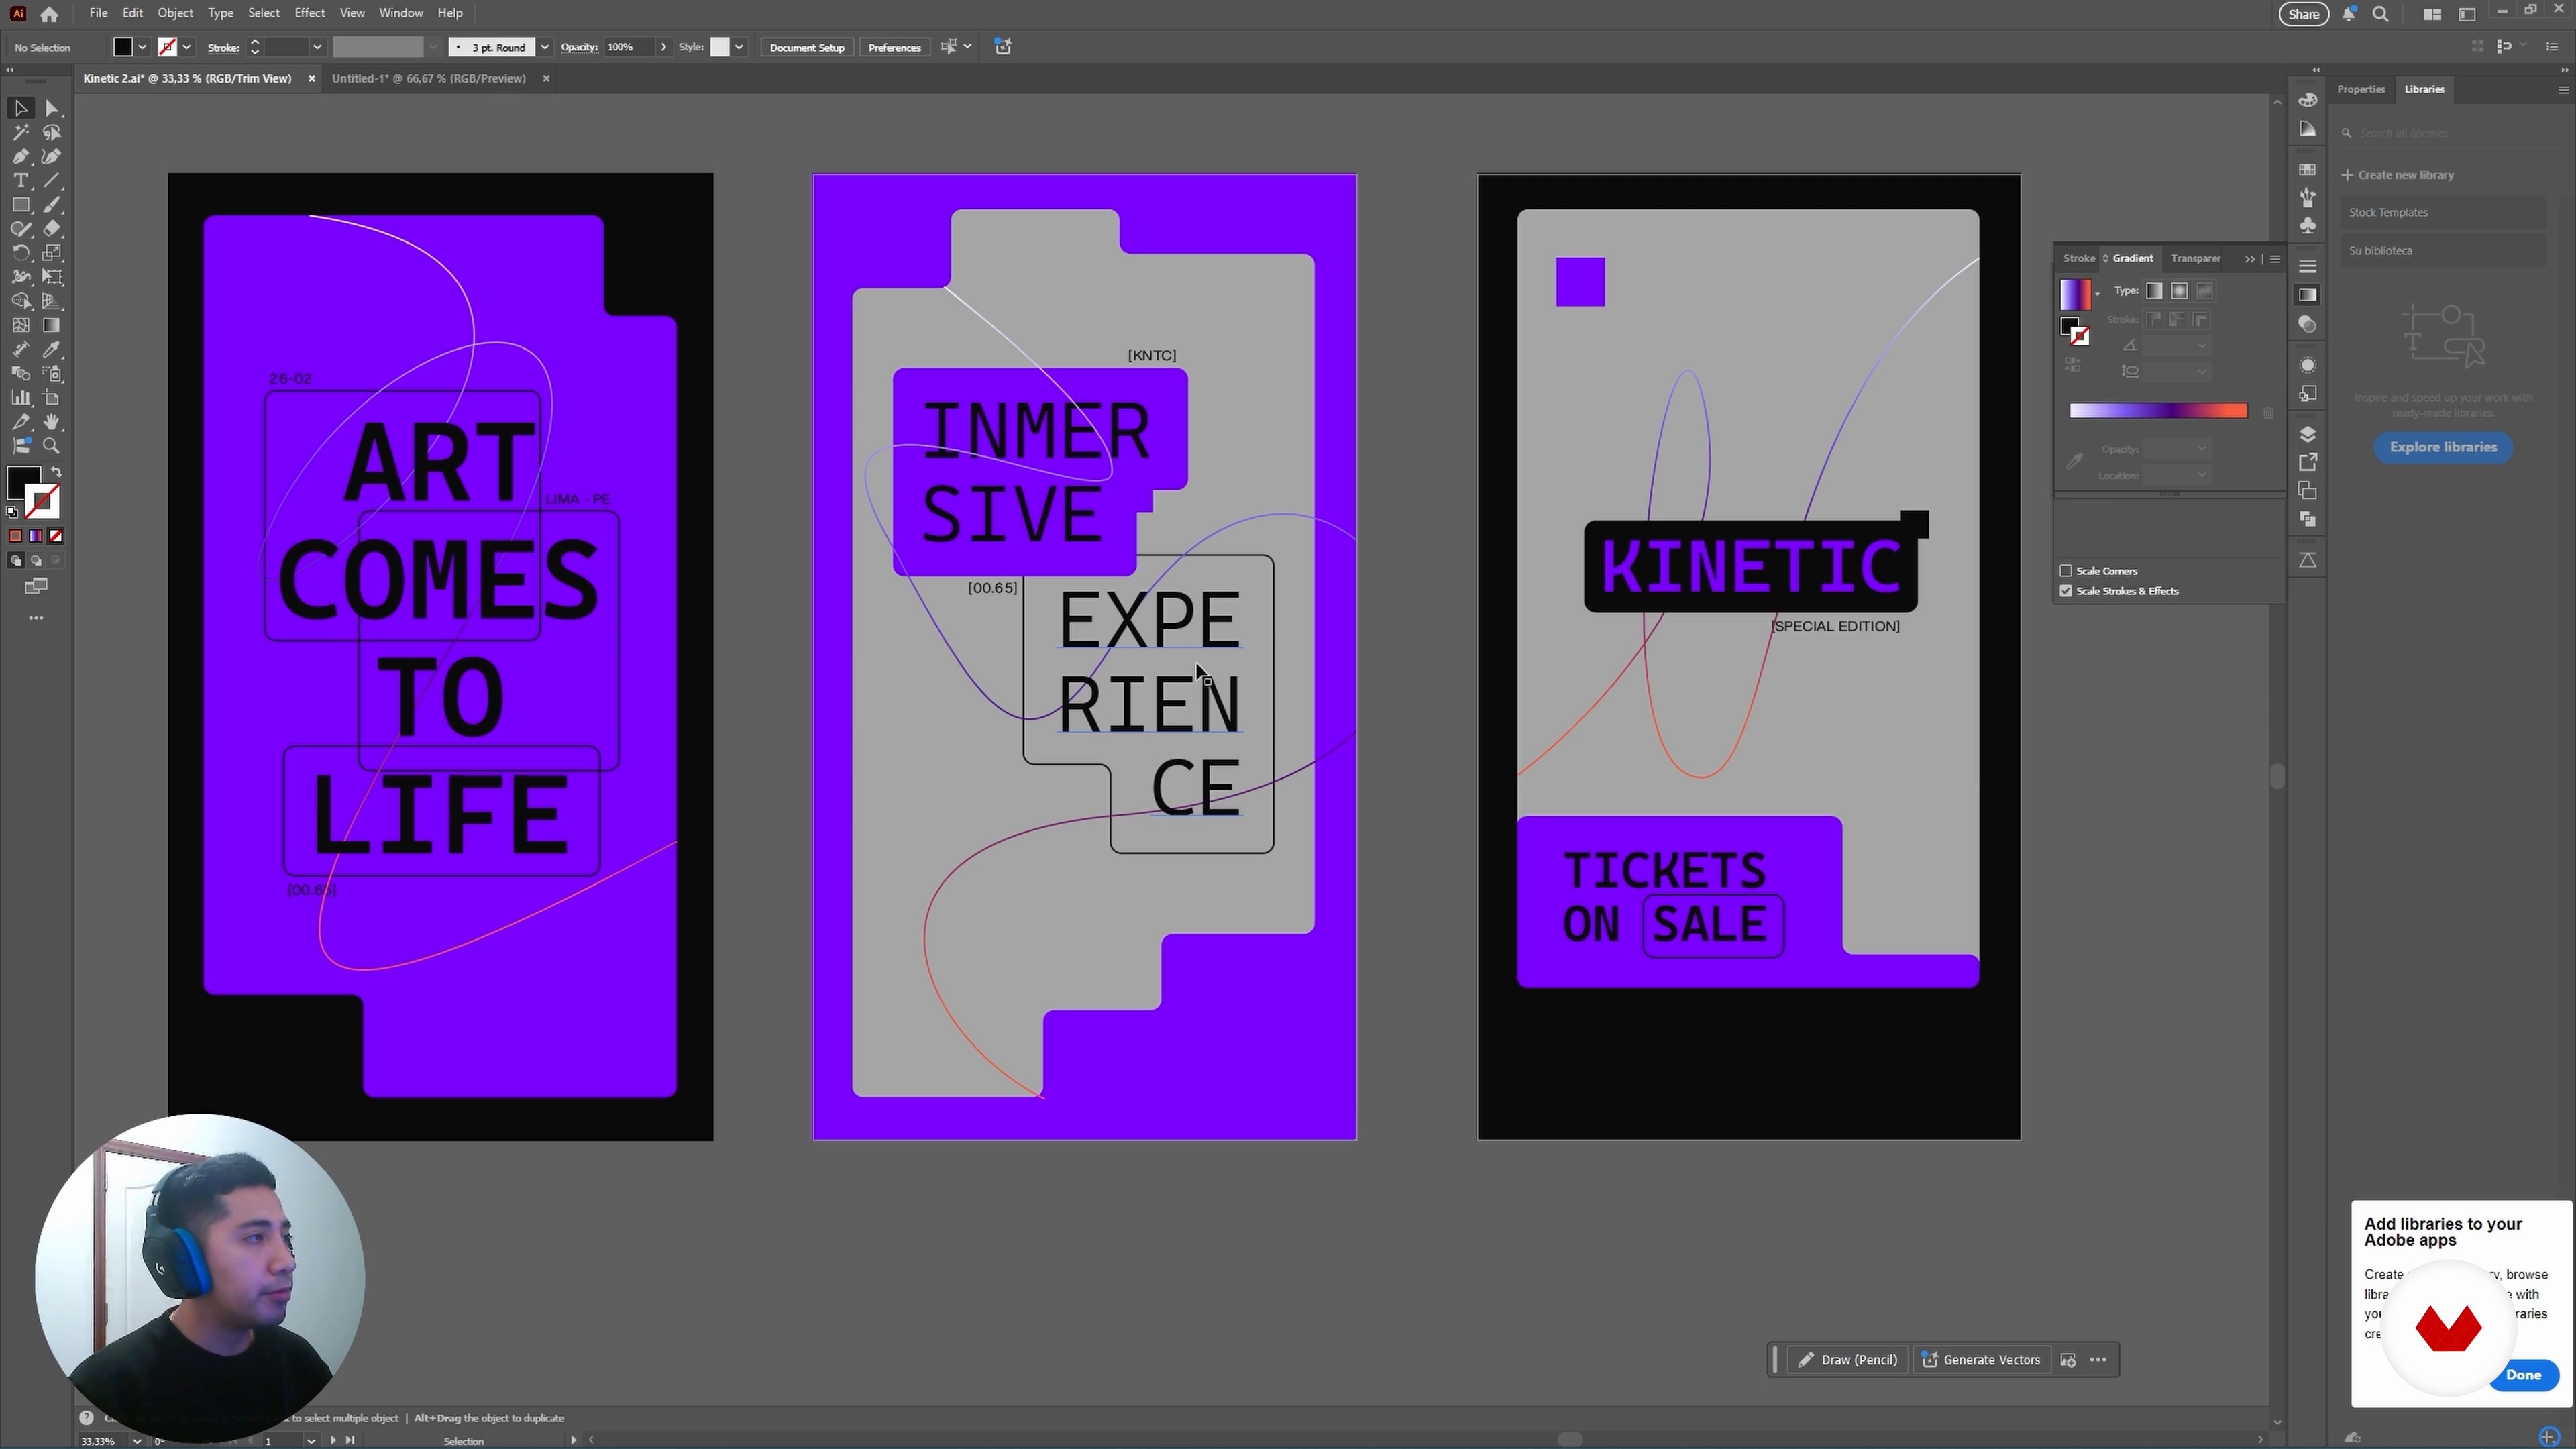Switch to Untitled-1 document tab

(x=429, y=78)
